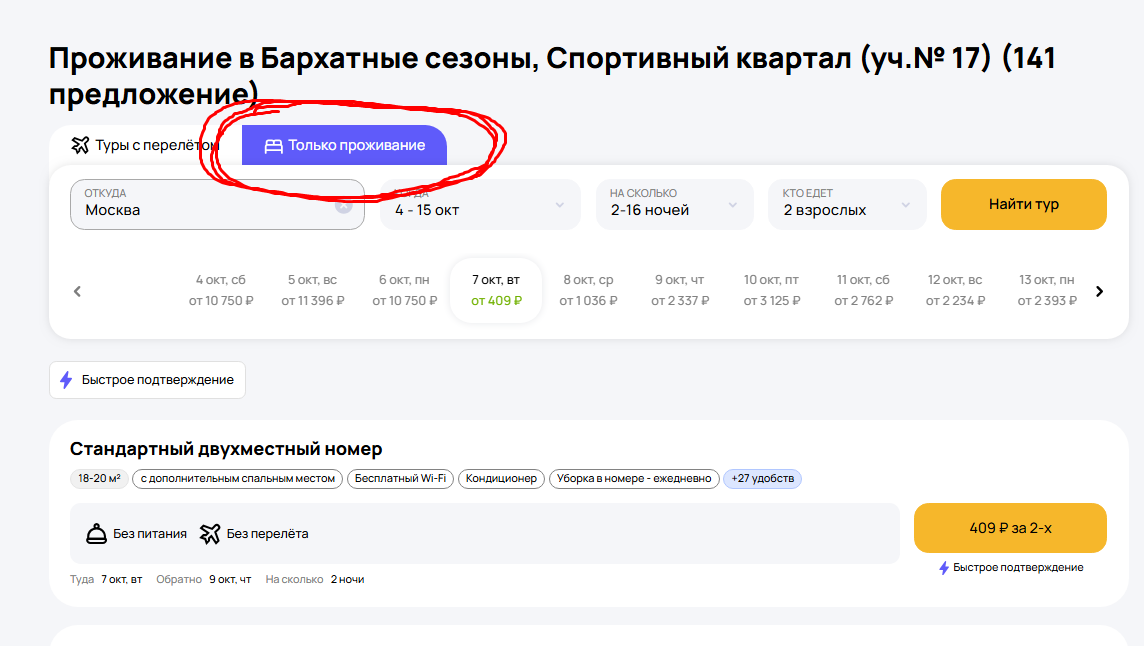This screenshot has height=646, width=1144.
Task: Choose date 10 окт, пт от 3 125 ₽
Action: click(771, 291)
